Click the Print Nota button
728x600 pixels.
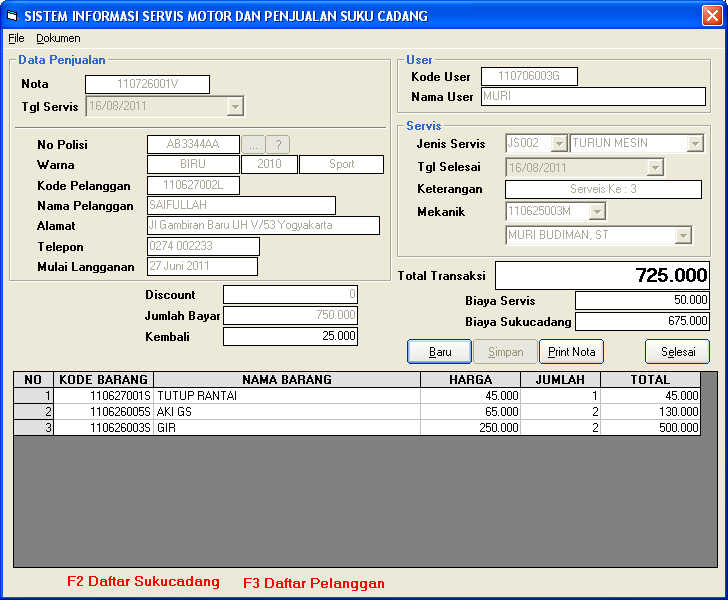[x=572, y=352]
